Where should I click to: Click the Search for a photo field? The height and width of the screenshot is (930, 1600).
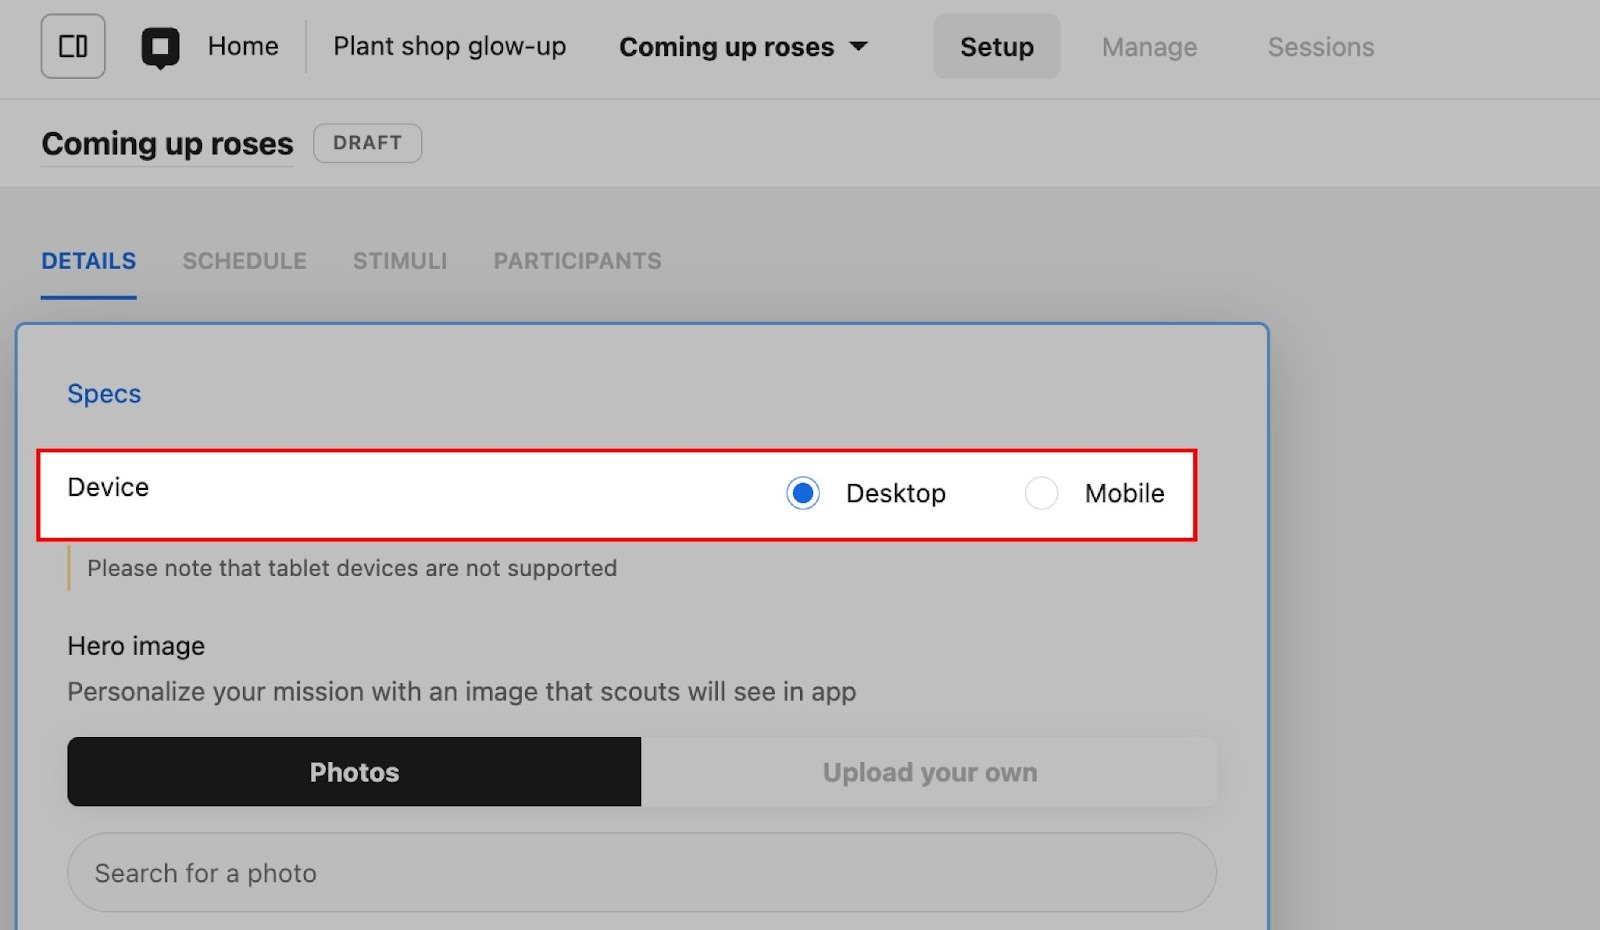click(641, 873)
